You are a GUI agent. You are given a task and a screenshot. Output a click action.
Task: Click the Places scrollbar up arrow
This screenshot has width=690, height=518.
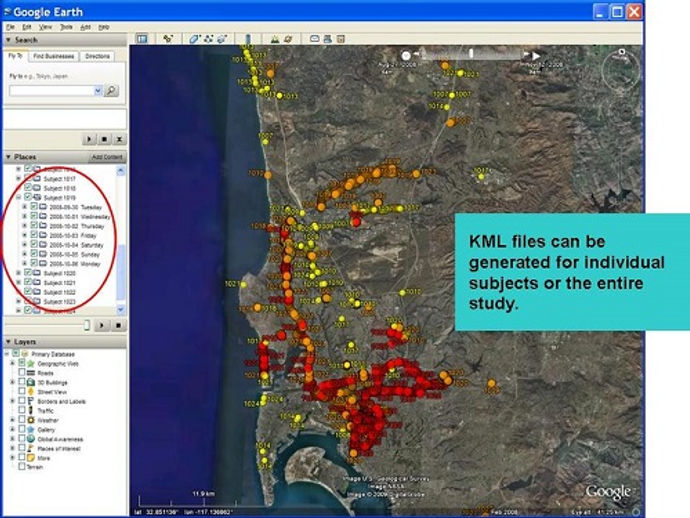click(121, 171)
